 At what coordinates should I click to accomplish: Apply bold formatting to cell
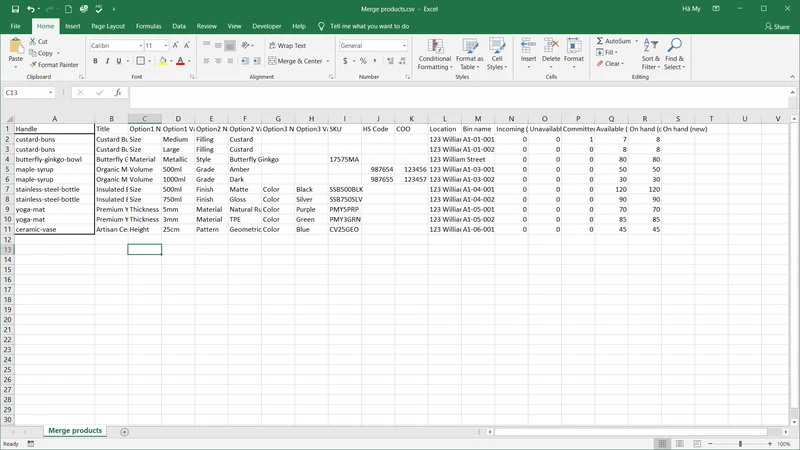(95, 61)
